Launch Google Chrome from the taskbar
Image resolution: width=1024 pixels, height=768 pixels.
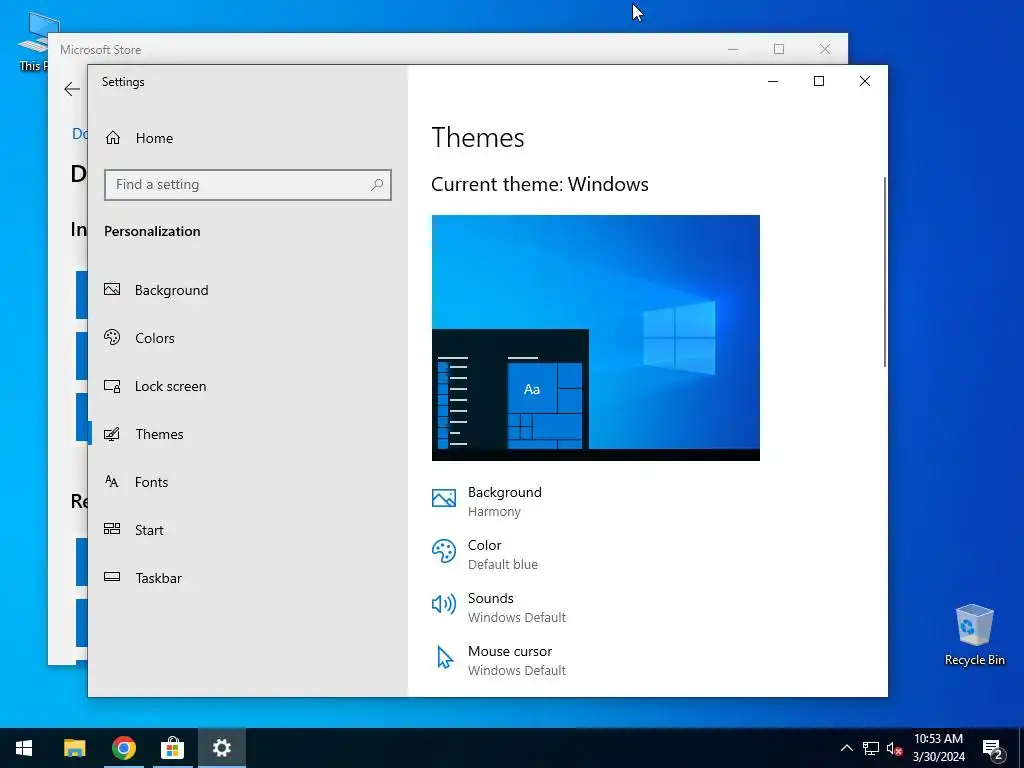123,748
